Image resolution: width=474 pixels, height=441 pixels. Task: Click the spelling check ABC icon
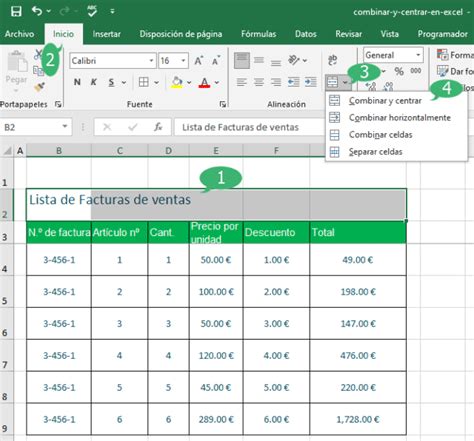[x=92, y=11]
